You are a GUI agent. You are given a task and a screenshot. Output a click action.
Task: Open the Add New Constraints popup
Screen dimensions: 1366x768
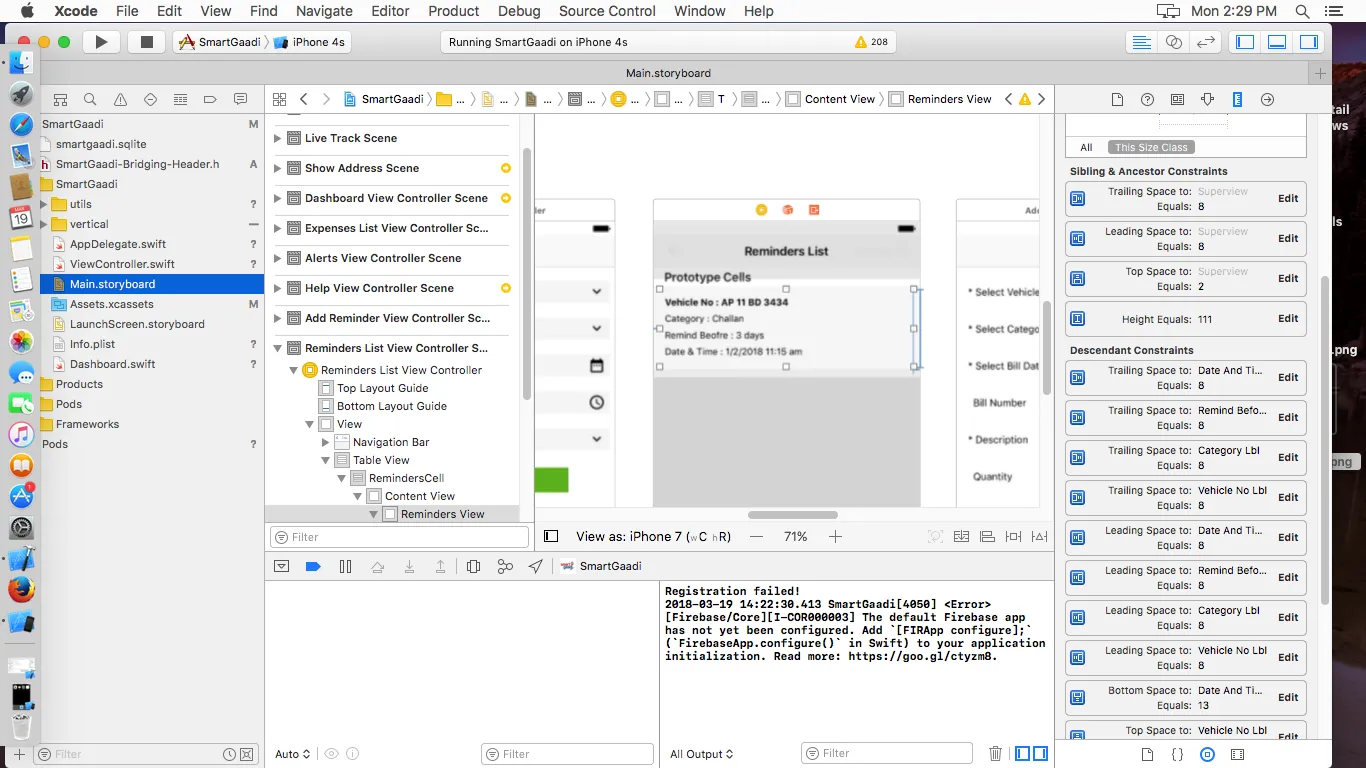coord(1013,536)
